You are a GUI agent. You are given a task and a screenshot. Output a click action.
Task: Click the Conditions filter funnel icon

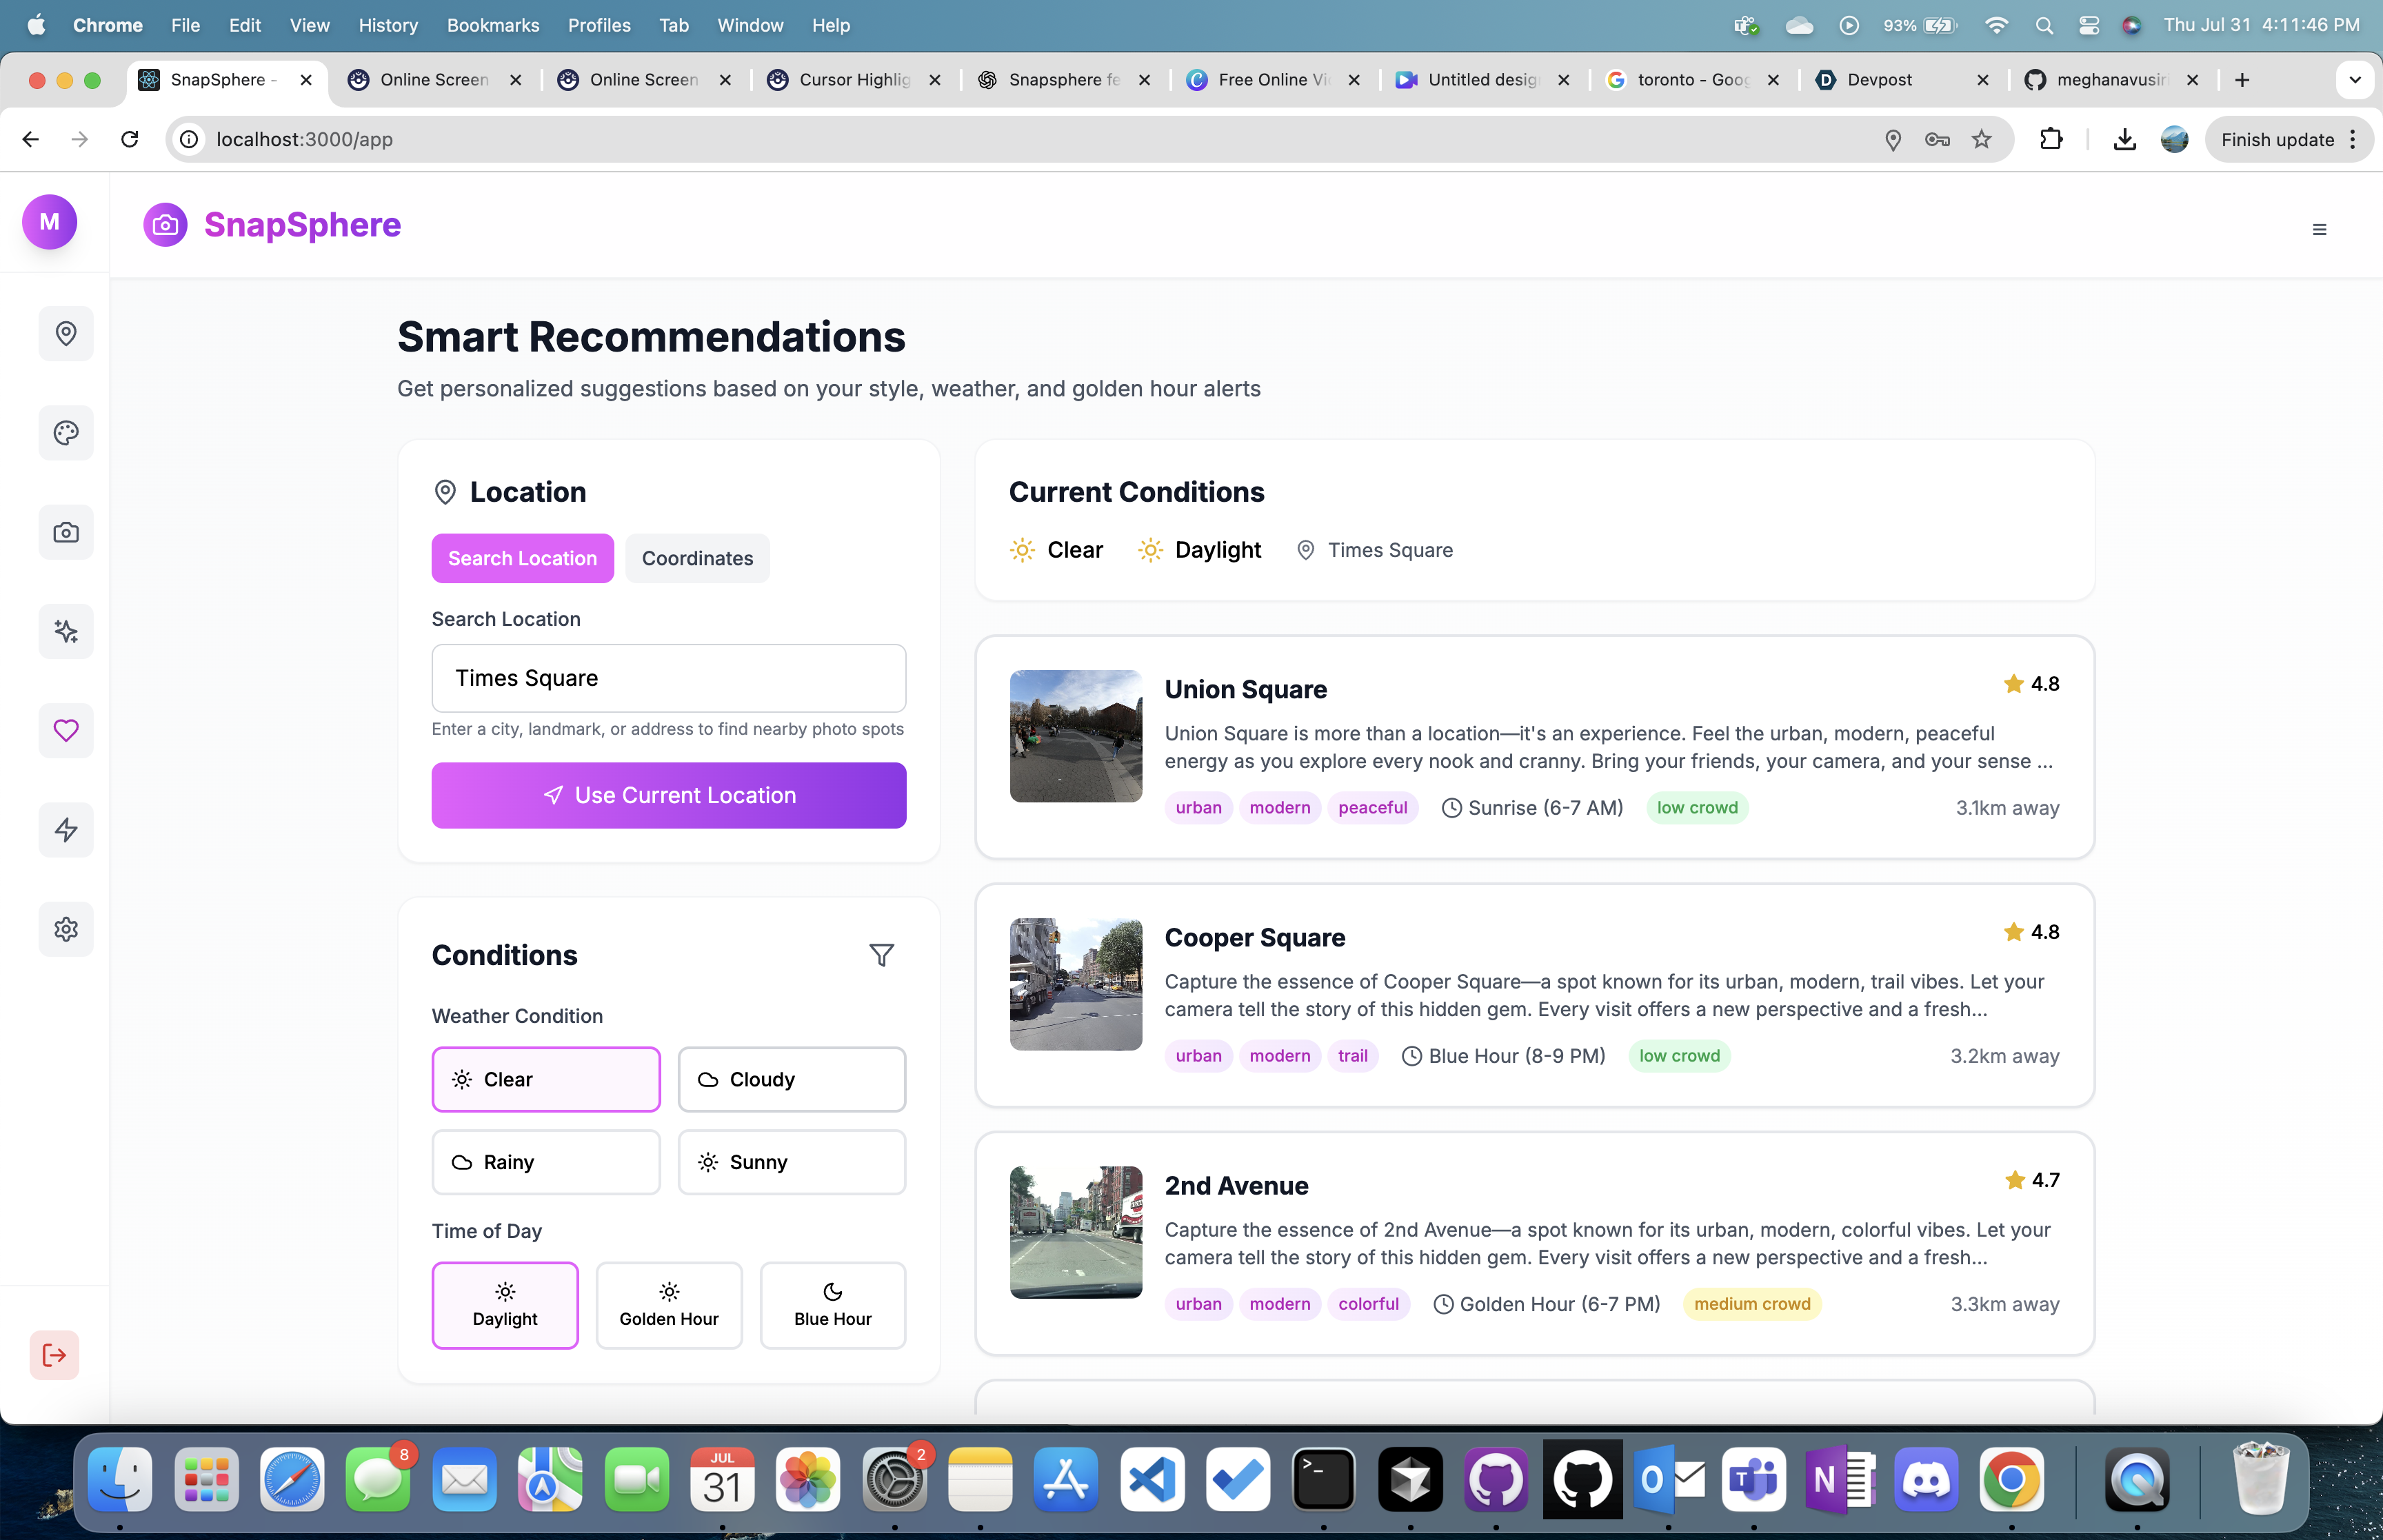(x=881, y=955)
